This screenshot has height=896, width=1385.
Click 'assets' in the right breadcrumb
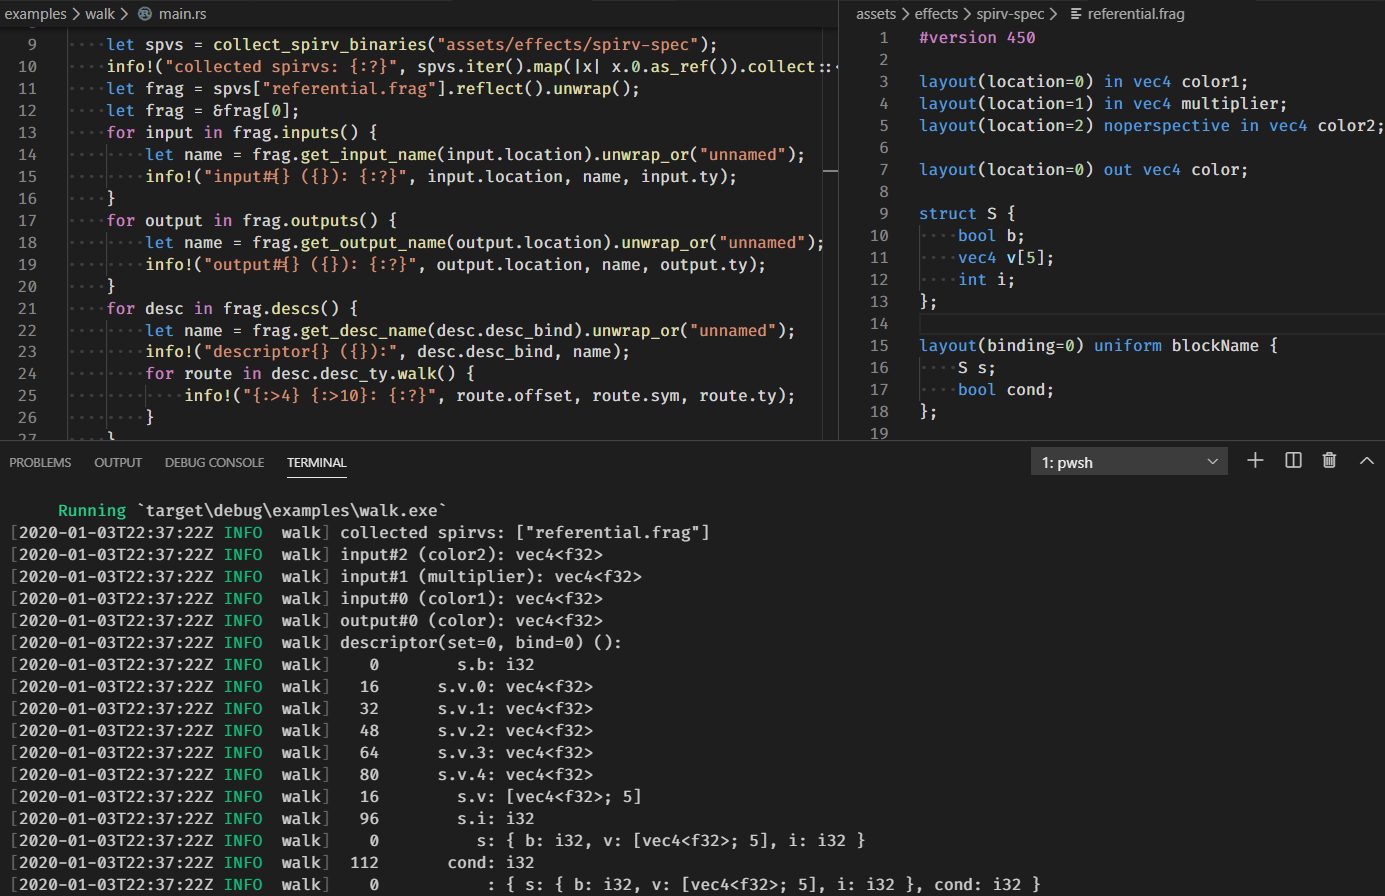click(876, 14)
